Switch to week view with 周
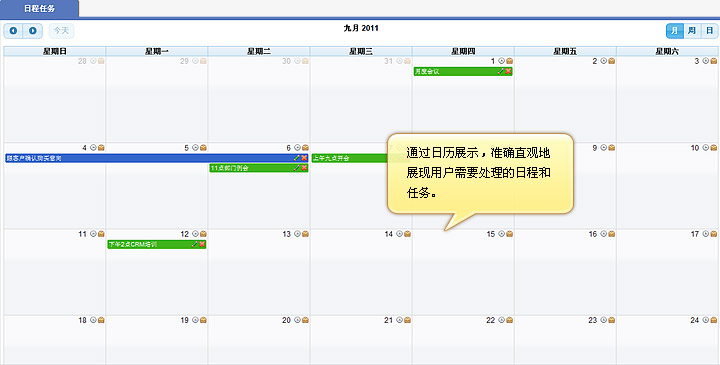The width and height of the screenshot is (720, 365). (x=692, y=31)
